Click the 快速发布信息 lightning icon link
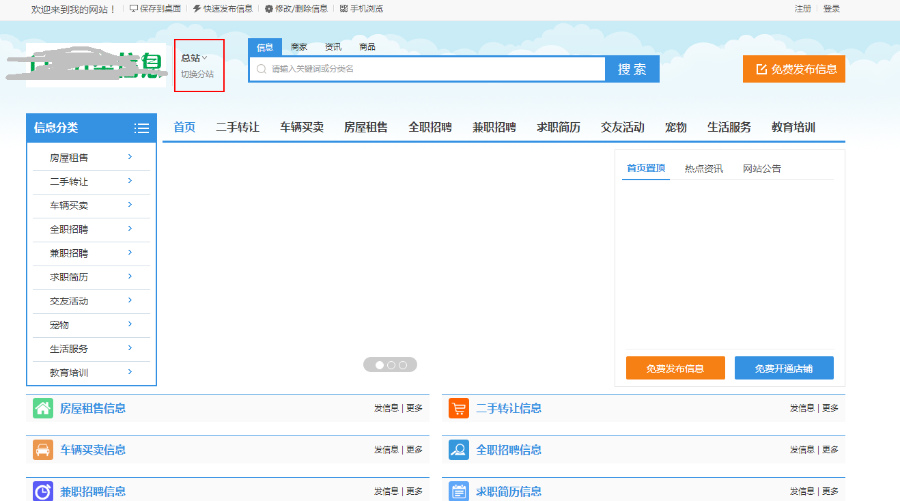 tap(223, 9)
